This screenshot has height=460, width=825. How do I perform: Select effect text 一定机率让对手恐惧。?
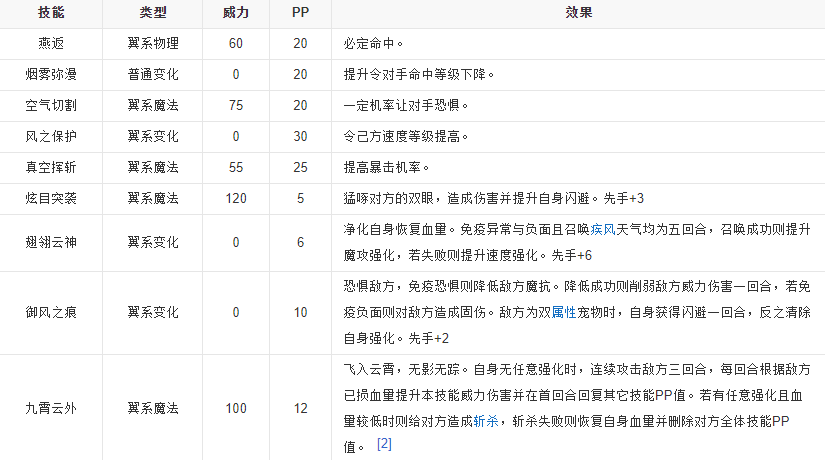[406, 105]
